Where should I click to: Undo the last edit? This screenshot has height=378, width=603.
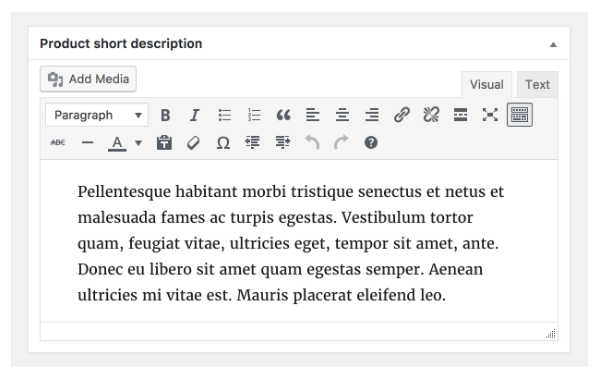tap(312, 142)
